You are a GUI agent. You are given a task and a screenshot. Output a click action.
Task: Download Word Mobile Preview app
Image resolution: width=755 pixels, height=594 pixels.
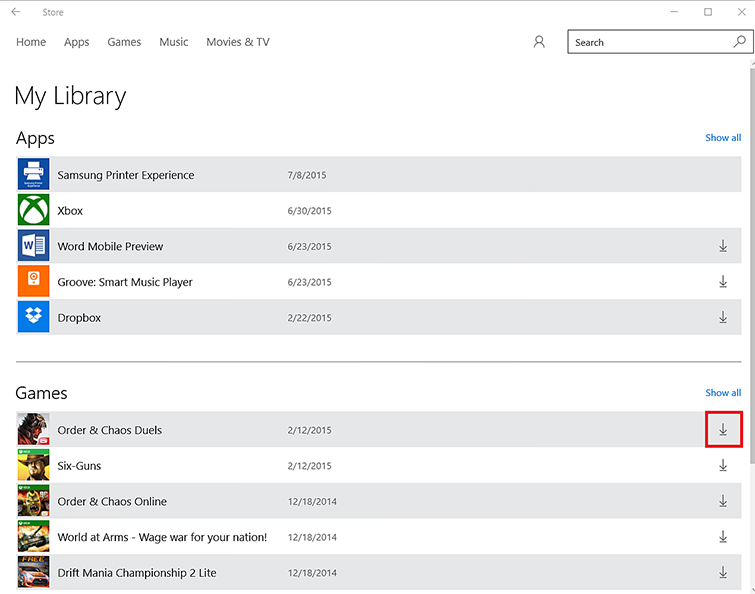[x=723, y=246]
